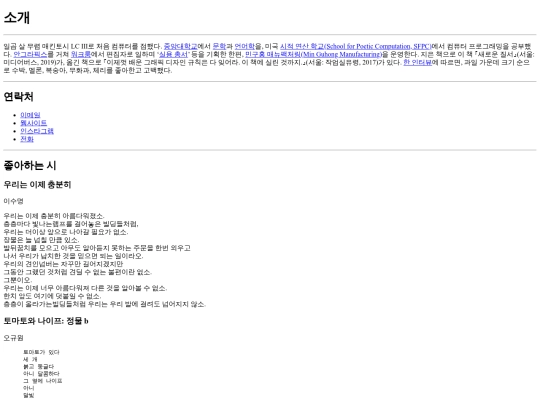
Task: Click the 좋아하는 시 section heading
Action: click(30, 165)
